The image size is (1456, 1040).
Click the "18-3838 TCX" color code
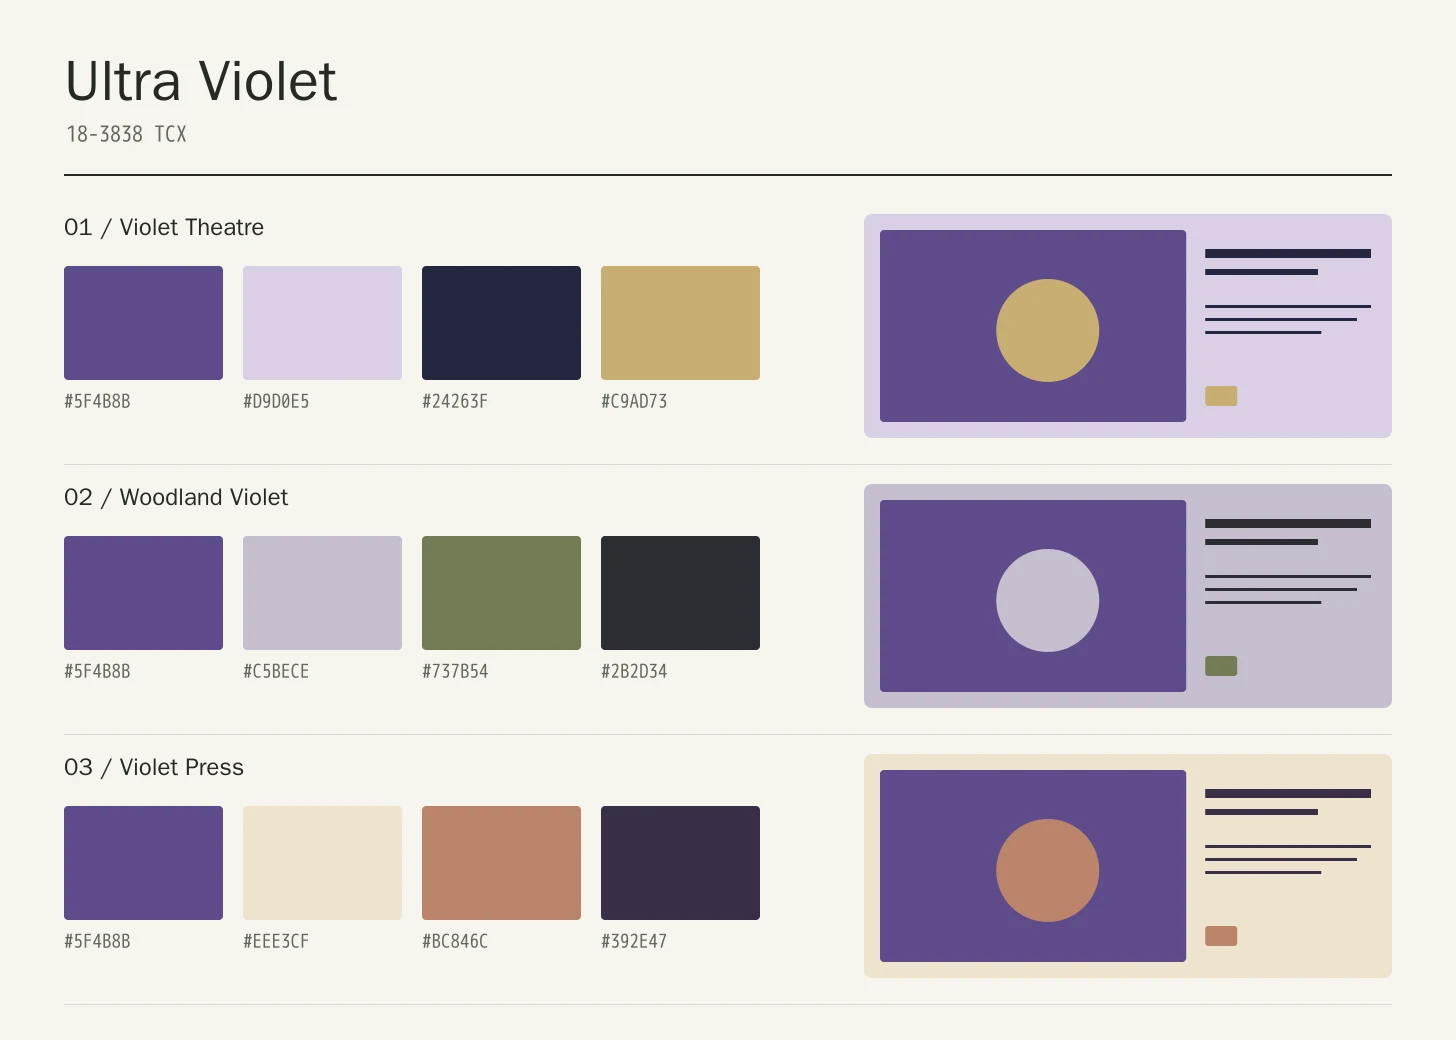[126, 134]
